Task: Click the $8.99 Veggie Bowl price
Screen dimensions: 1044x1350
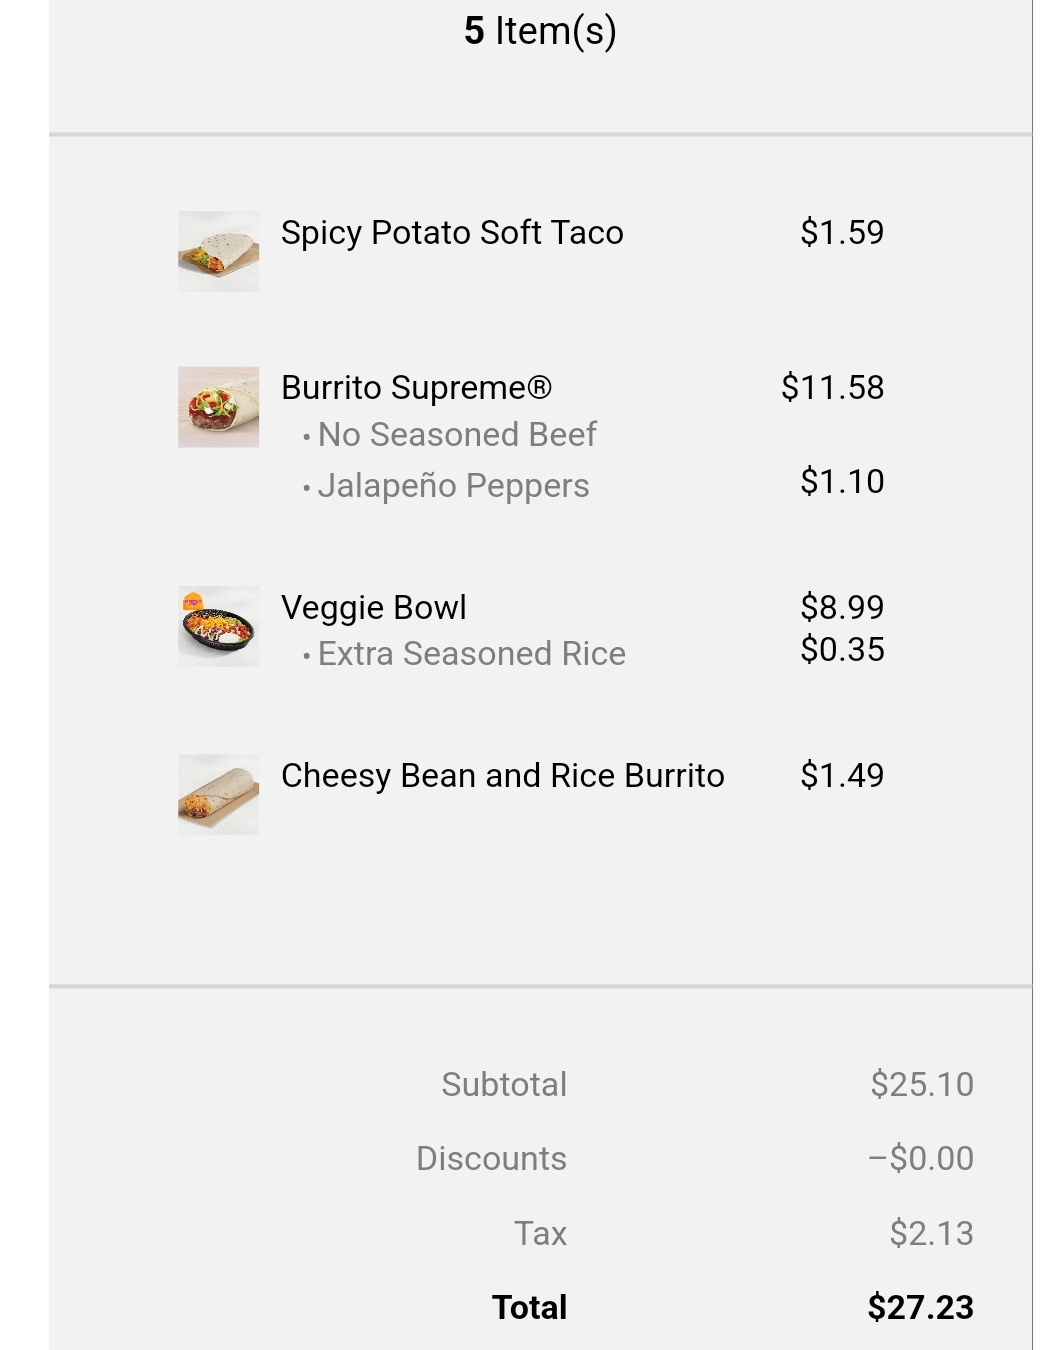Action: pyautogui.click(x=842, y=607)
